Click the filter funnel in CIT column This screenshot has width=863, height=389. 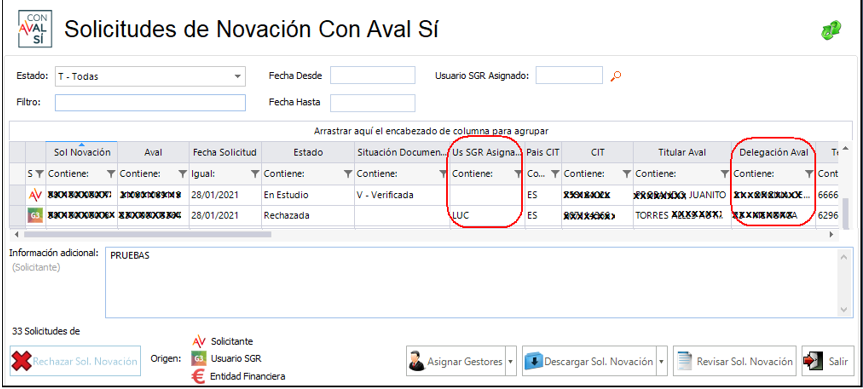[626, 174]
